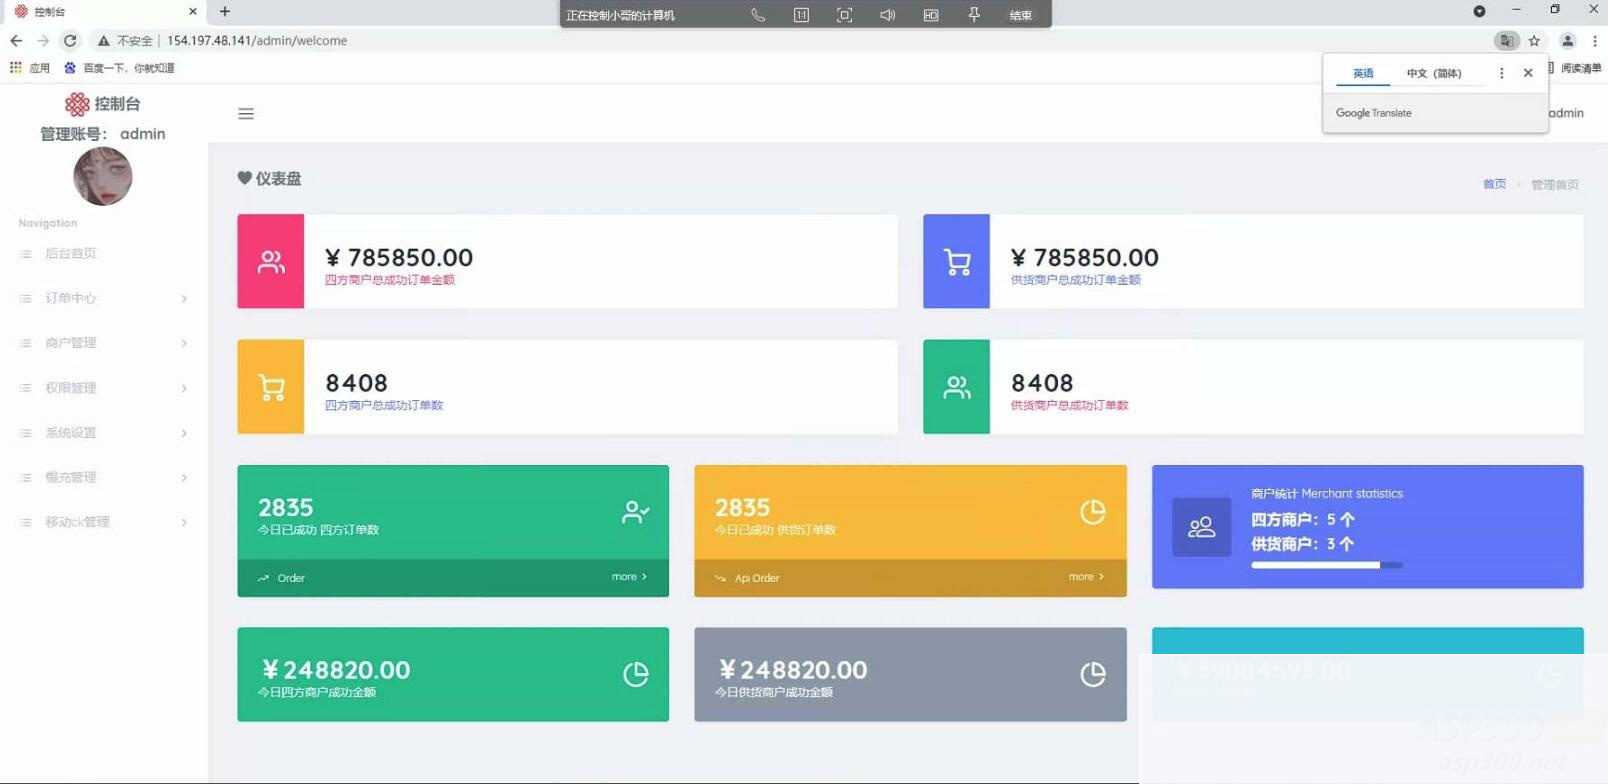The image size is (1608, 784).
Task: Select 中文 (简体) tab in translate popup
Action: click(x=1433, y=73)
